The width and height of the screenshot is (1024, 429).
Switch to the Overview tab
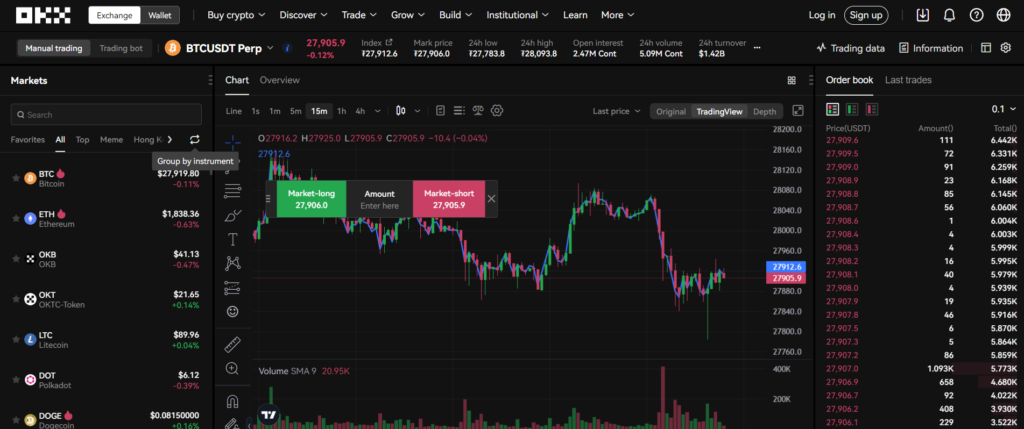pyautogui.click(x=280, y=80)
